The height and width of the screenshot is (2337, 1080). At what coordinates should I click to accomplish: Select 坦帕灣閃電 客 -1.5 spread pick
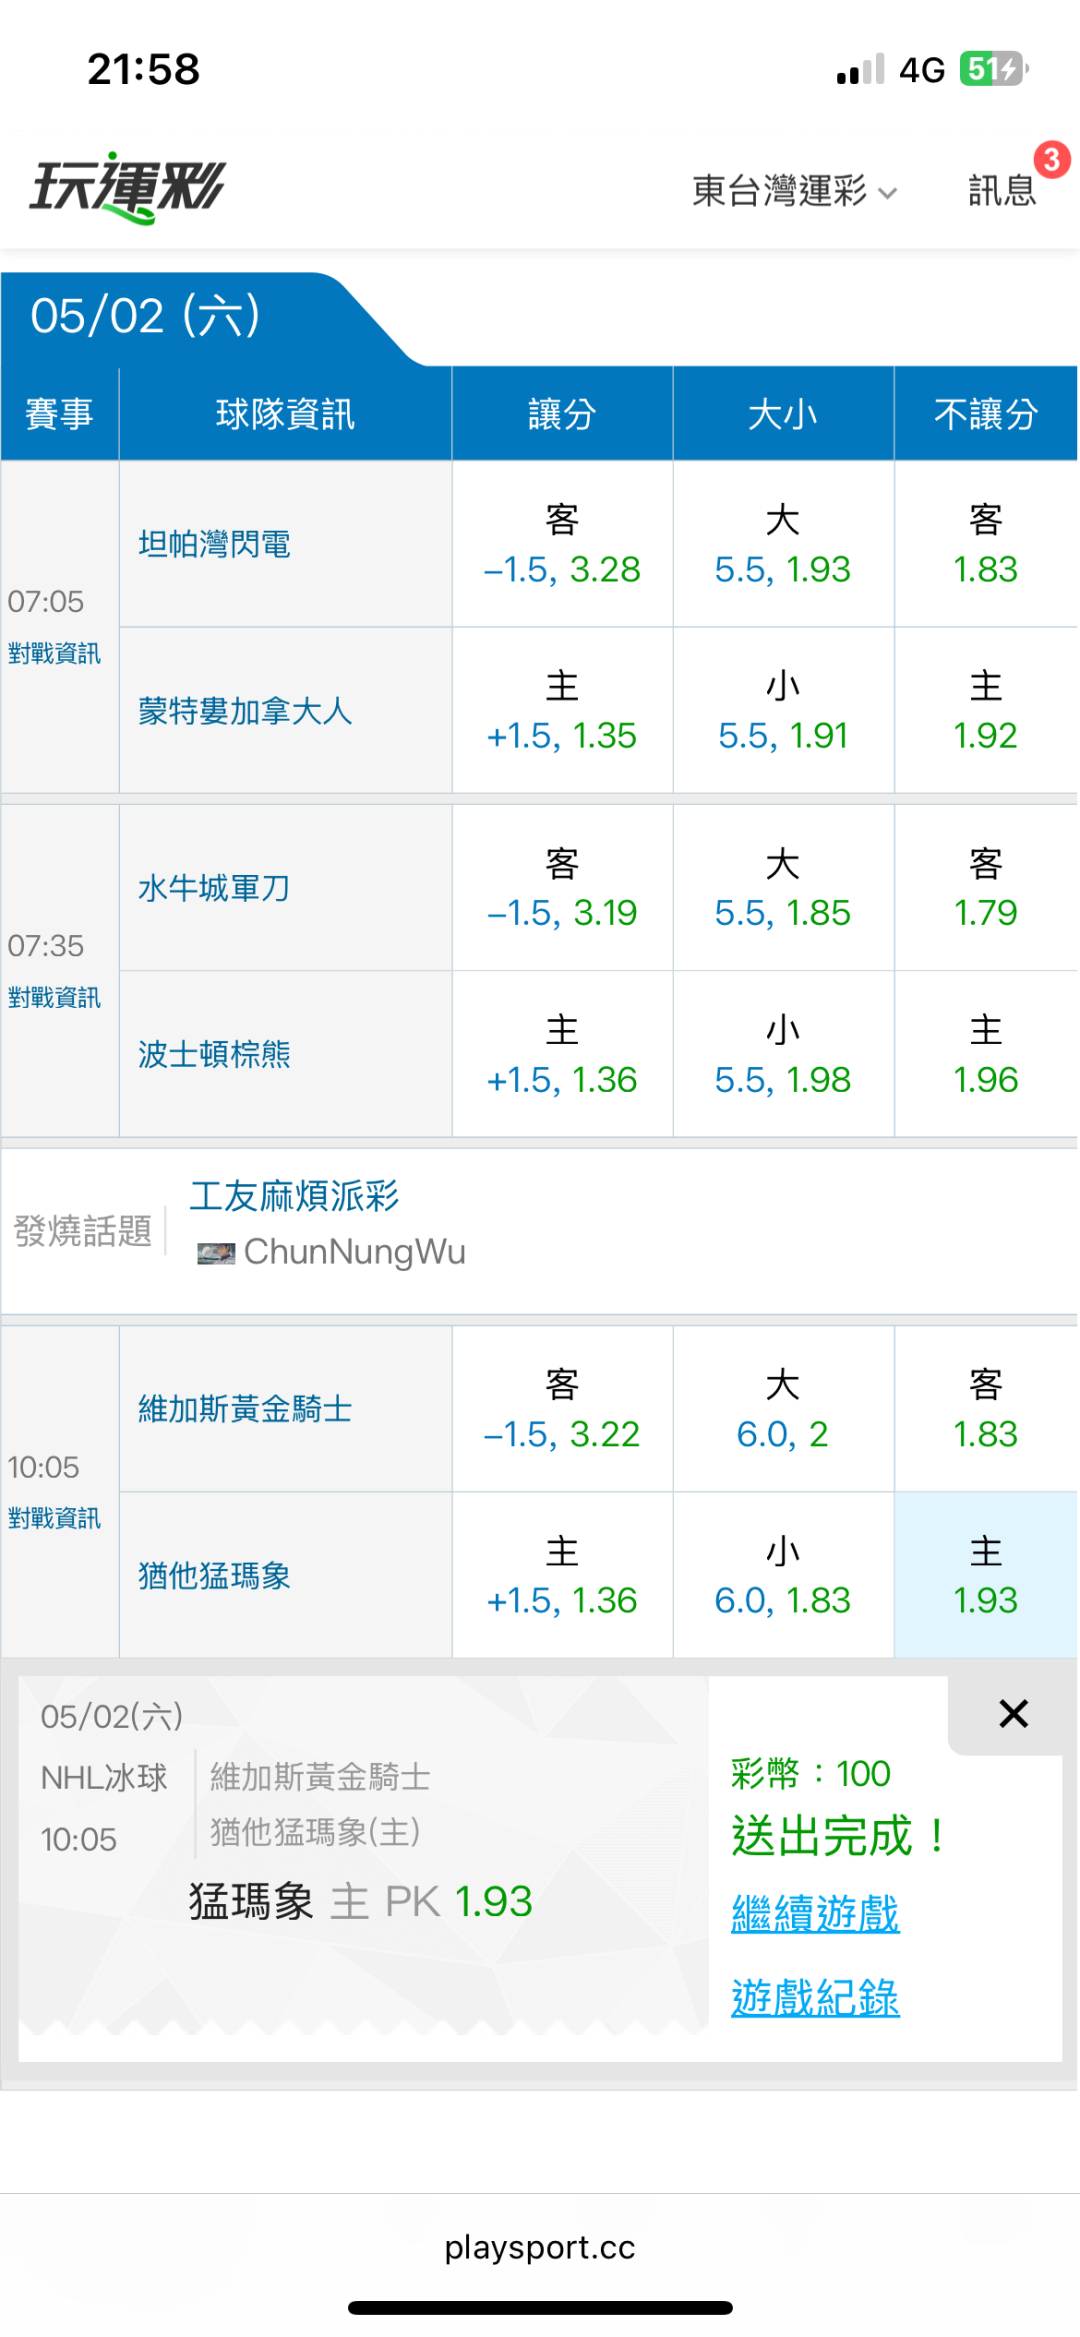tap(562, 544)
